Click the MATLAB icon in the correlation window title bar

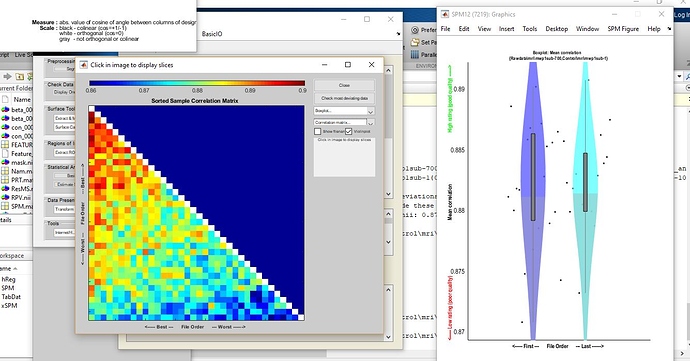tap(83, 65)
